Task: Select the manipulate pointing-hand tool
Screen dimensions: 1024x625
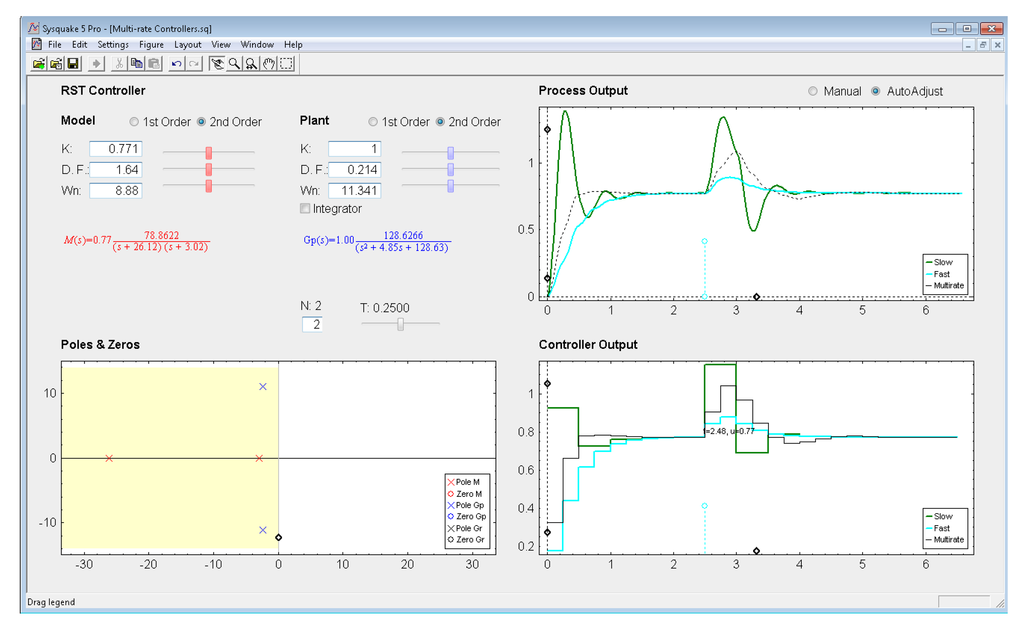Action: point(215,63)
